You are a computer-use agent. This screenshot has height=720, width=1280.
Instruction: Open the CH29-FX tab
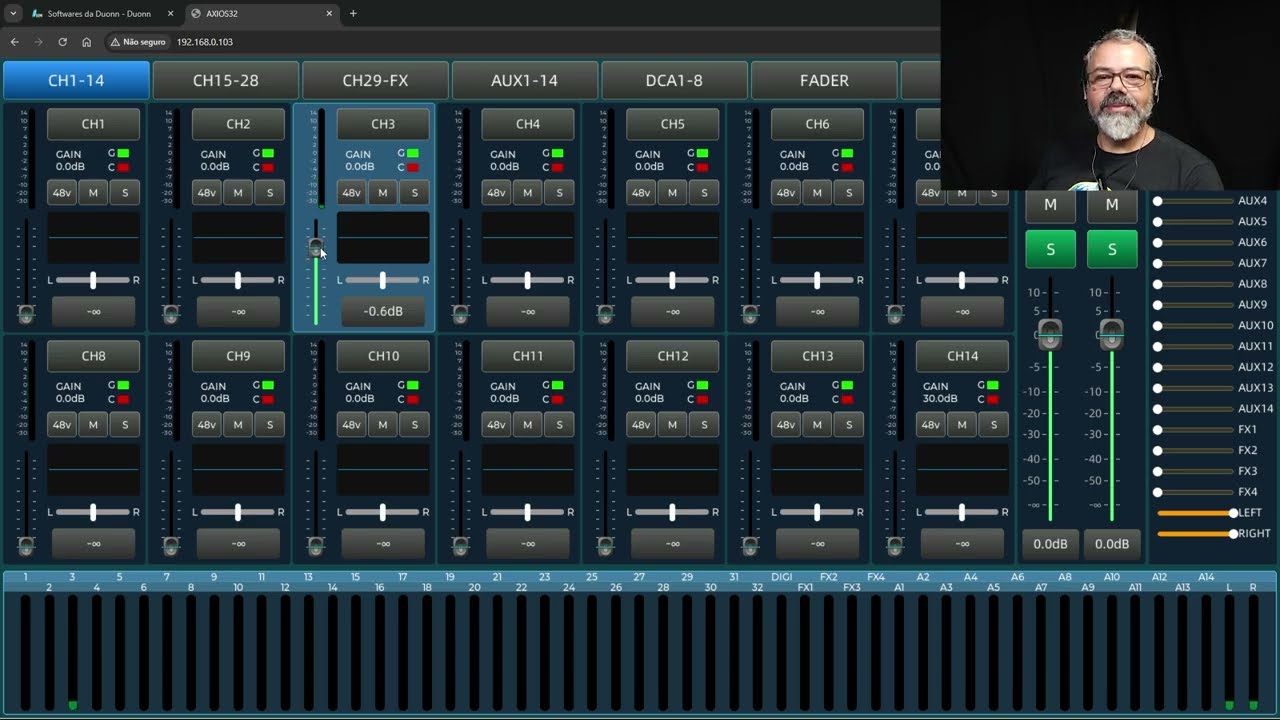point(375,80)
